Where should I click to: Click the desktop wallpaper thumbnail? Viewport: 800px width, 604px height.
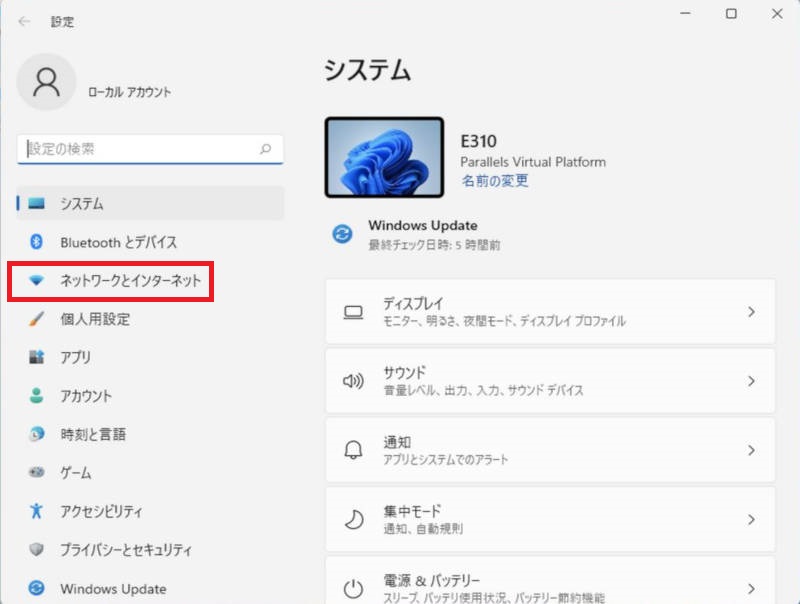point(384,157)
